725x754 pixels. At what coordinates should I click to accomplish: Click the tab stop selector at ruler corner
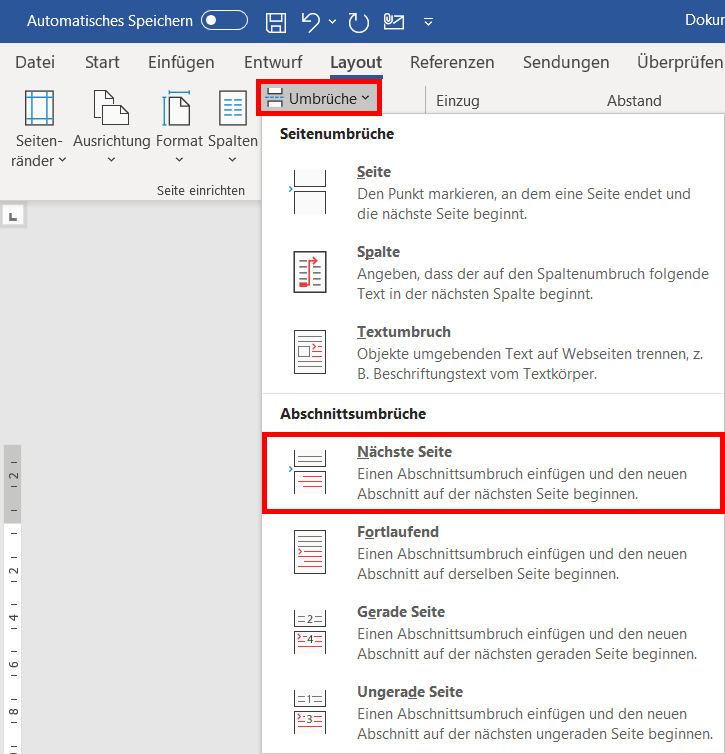tap(13, 215)
